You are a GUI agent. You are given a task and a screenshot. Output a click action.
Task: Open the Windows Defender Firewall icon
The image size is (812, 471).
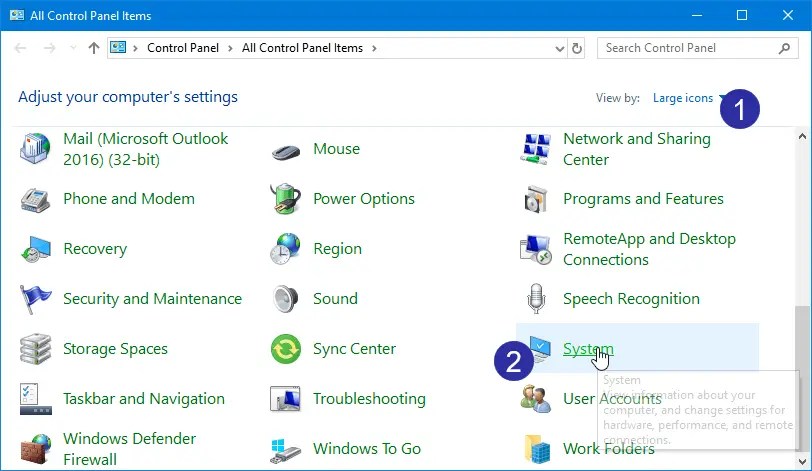pos(36,449)
